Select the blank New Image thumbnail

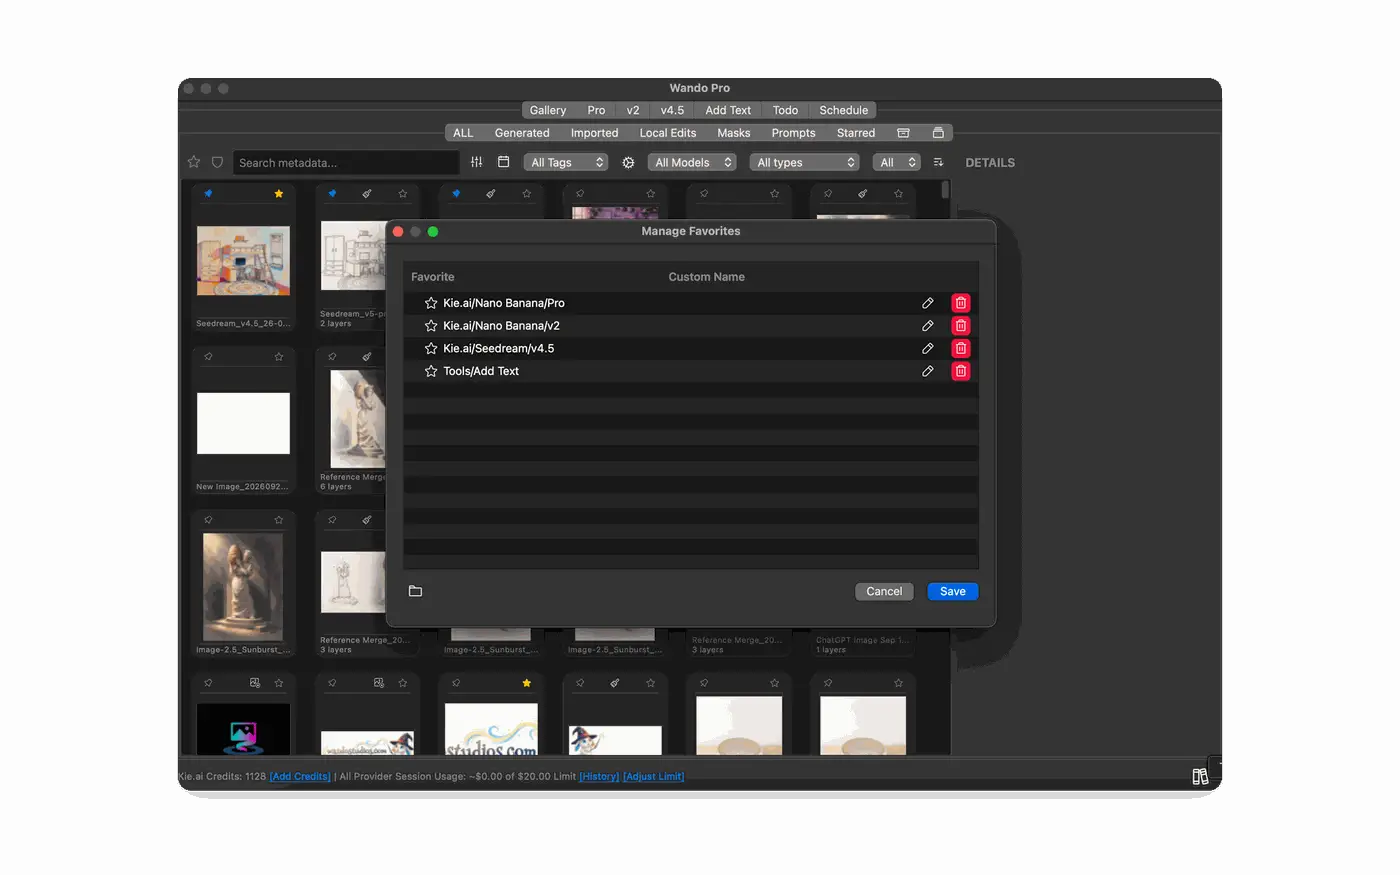tap(243, 423)
